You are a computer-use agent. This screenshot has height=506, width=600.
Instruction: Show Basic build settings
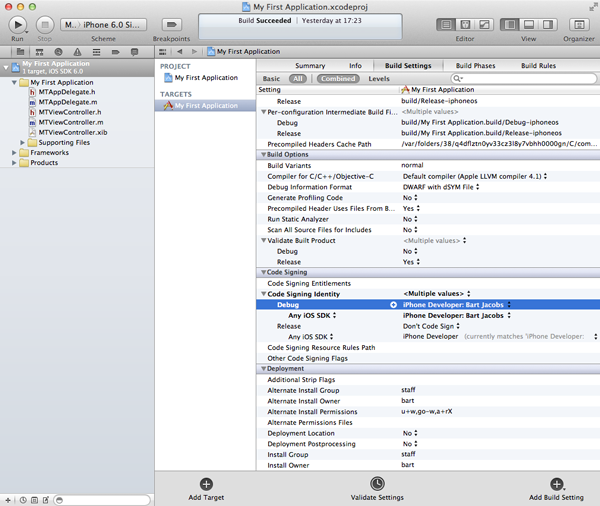coord(271,78)
